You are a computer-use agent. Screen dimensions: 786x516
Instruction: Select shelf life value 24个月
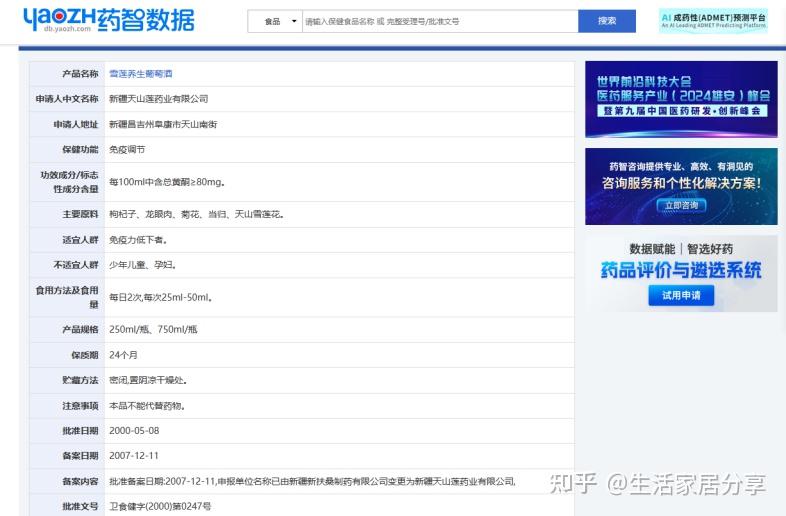pyautogui.click(x=123, y=355)
